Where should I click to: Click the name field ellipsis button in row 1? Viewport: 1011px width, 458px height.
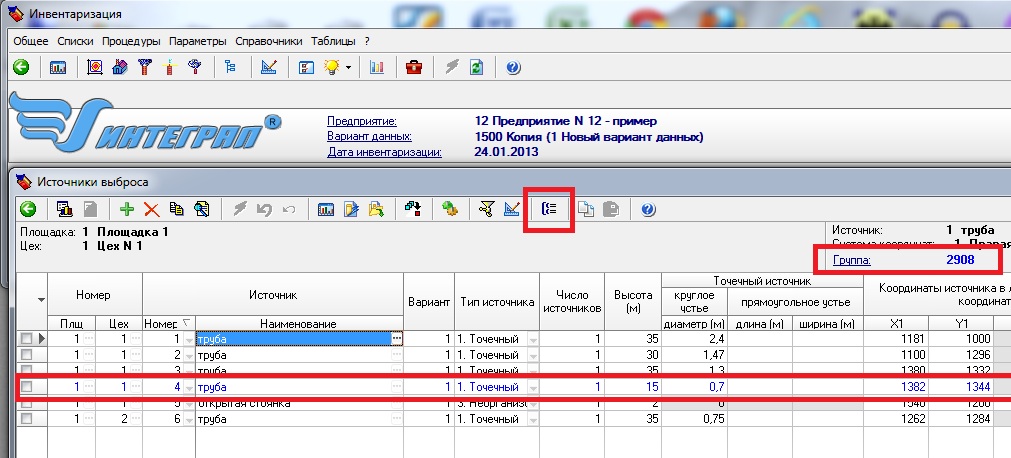[396, 339]
